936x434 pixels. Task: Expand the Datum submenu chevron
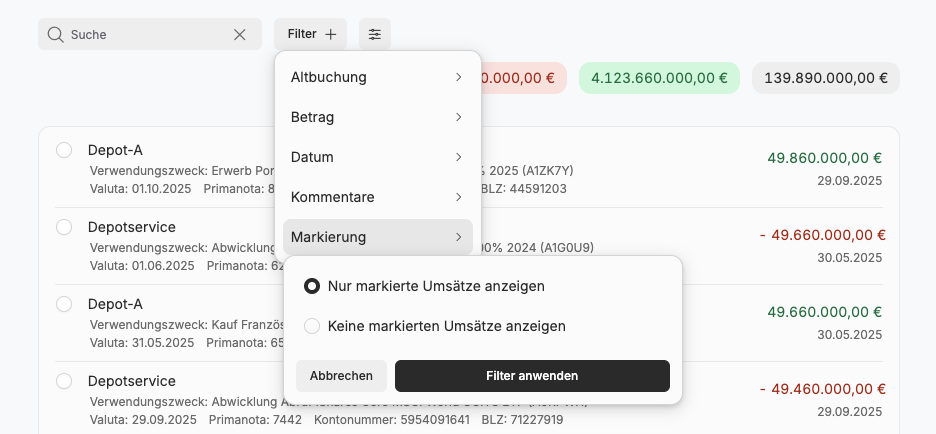pyautogui.click(x=458, y=157)
